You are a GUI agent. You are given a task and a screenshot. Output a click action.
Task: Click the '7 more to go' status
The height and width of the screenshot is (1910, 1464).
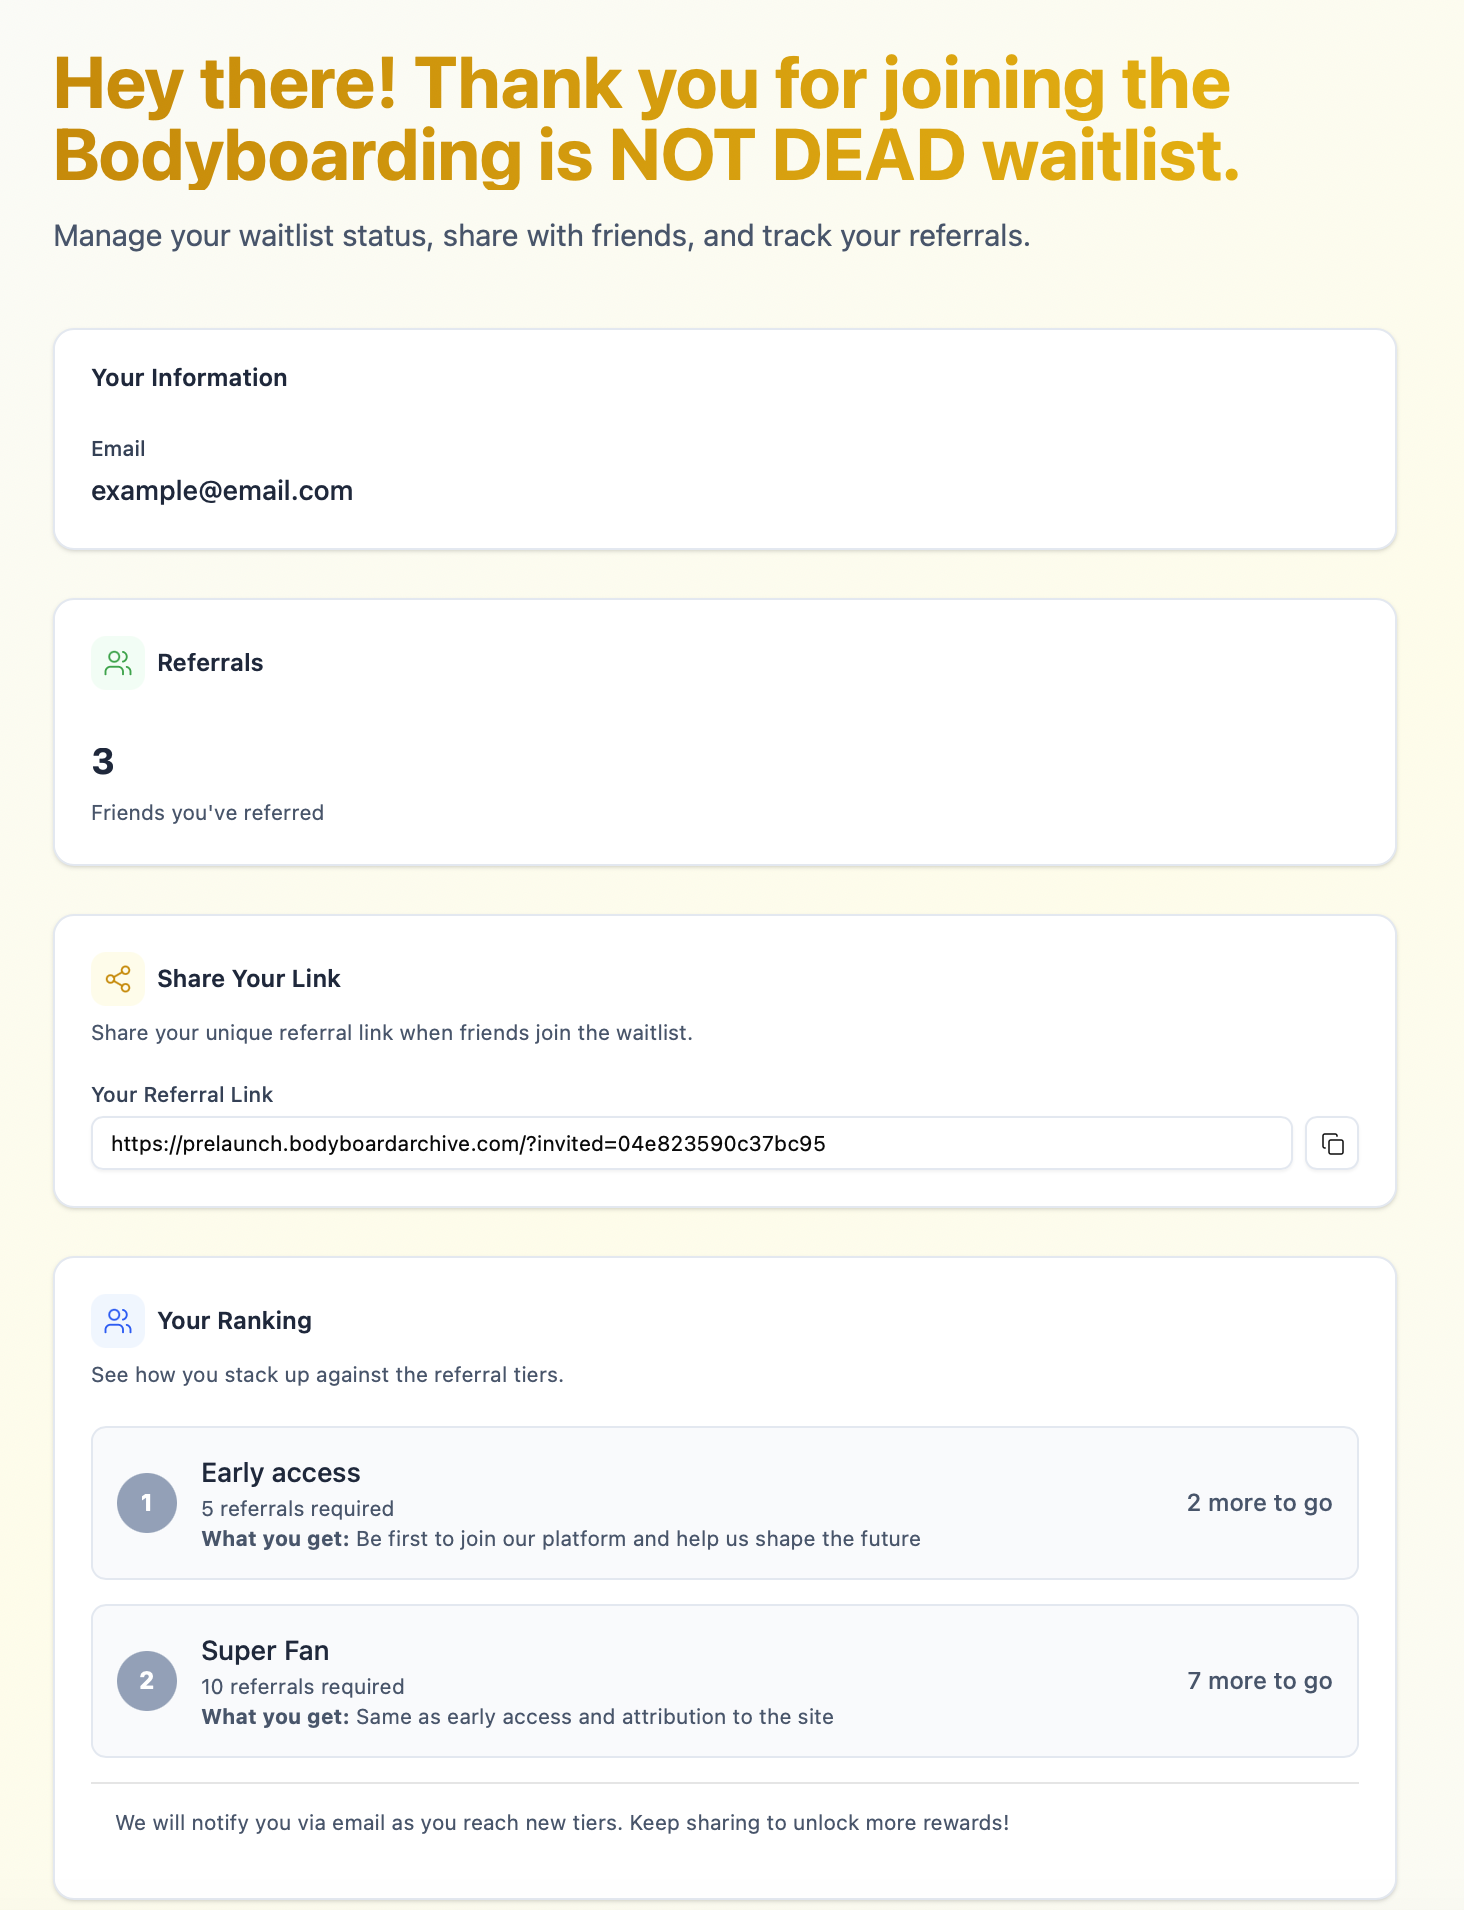(1259, 1681)
